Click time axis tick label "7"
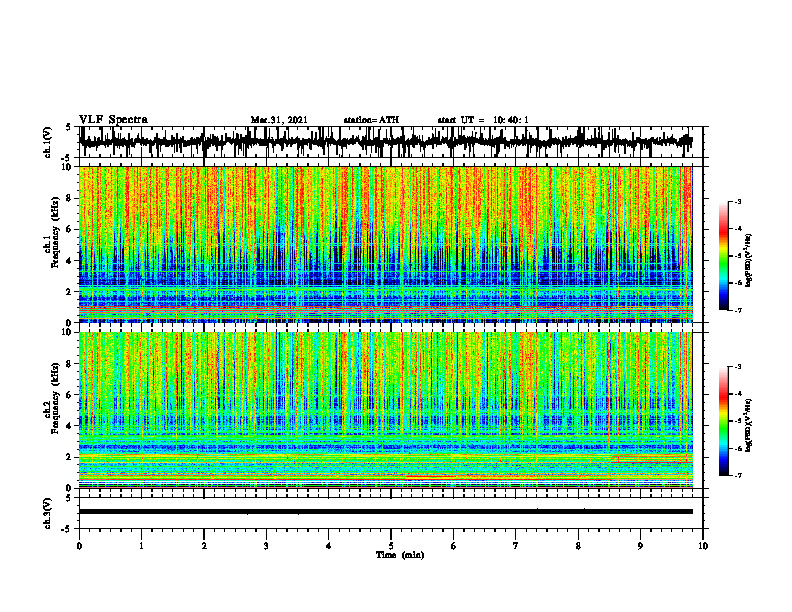This screenshot has height=612, width=792. coord(516,546)
